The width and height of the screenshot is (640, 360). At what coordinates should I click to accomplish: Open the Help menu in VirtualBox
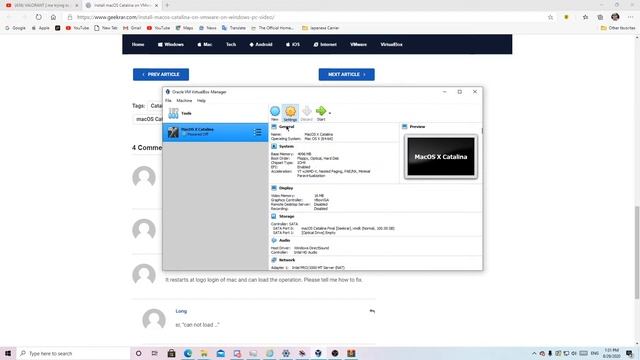(201, 100)
